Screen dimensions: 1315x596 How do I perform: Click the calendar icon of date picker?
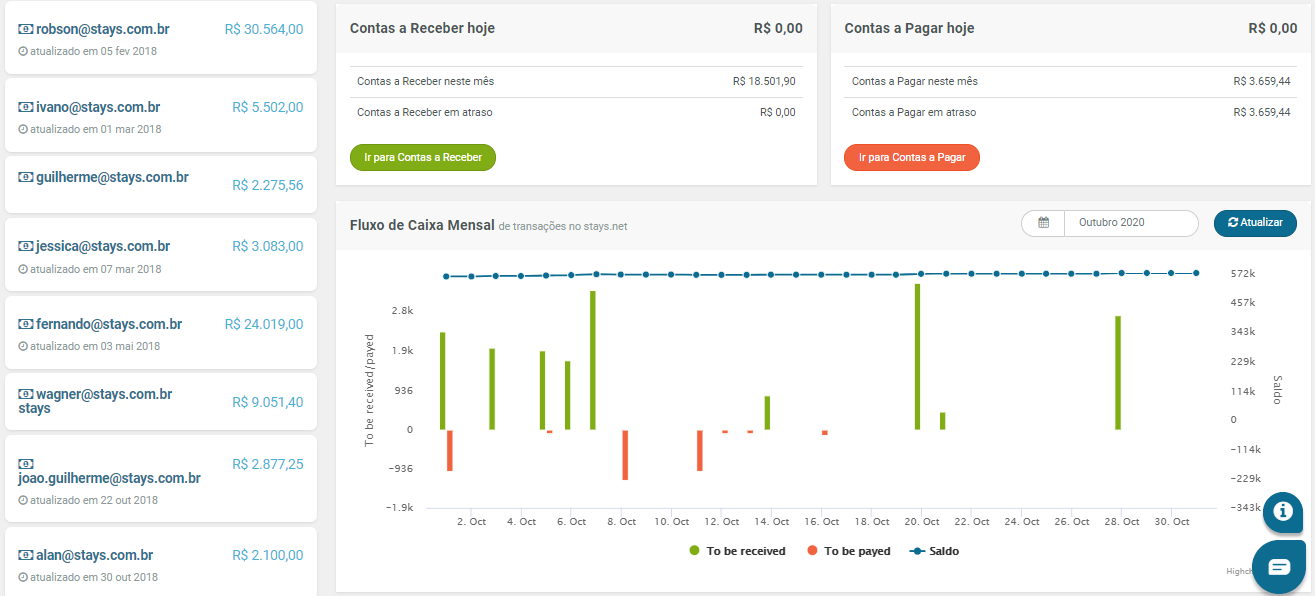point(1043,223)
